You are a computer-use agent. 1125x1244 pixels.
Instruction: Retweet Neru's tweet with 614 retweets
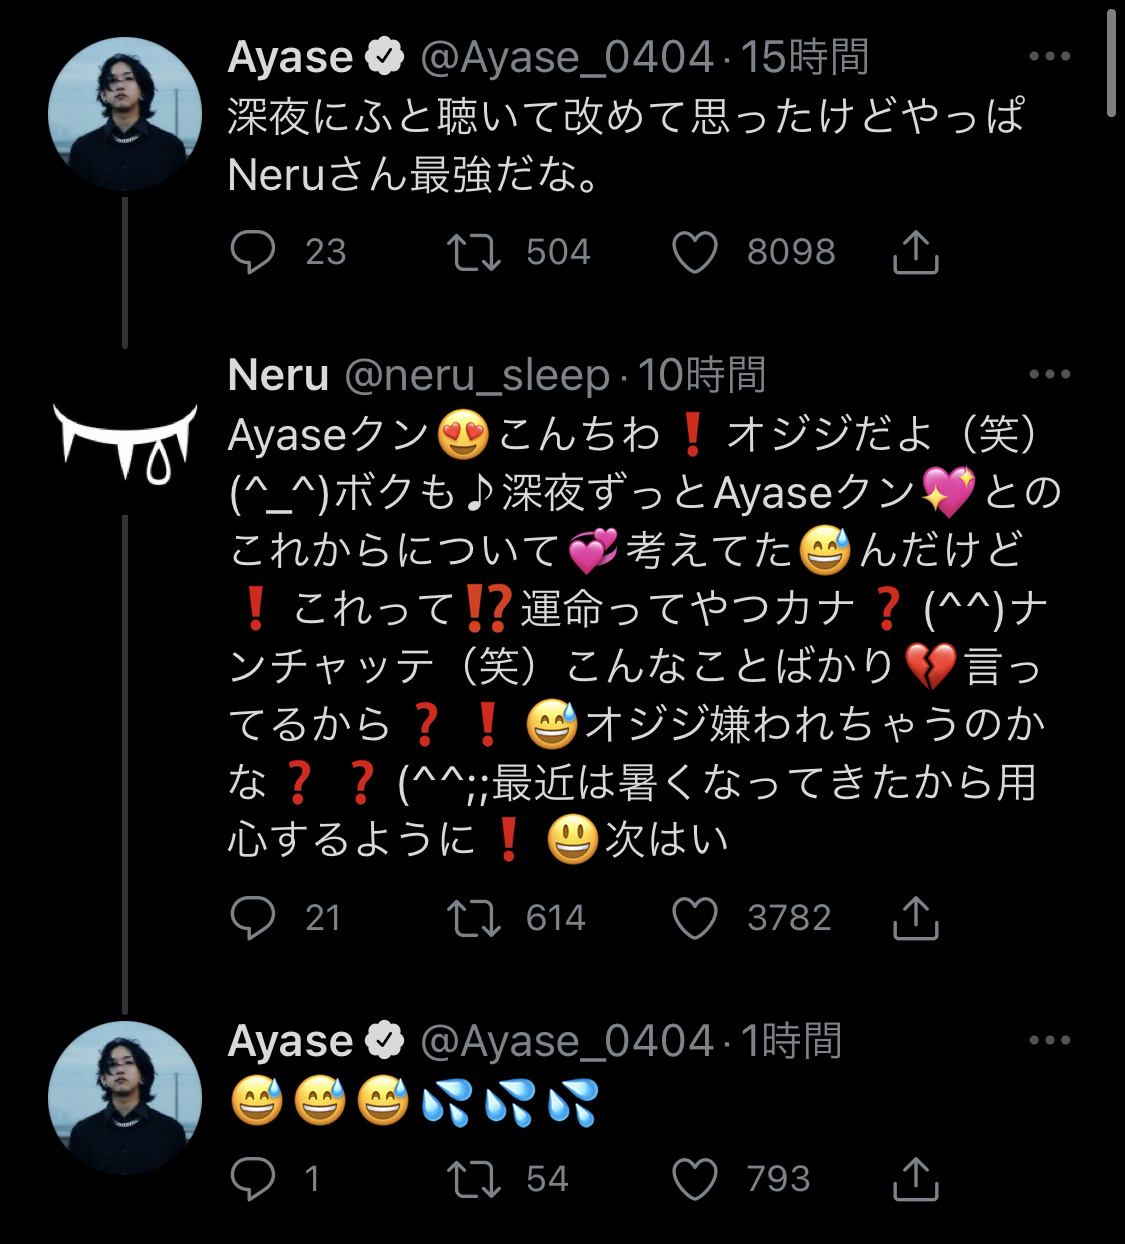(x=473, y=917)
